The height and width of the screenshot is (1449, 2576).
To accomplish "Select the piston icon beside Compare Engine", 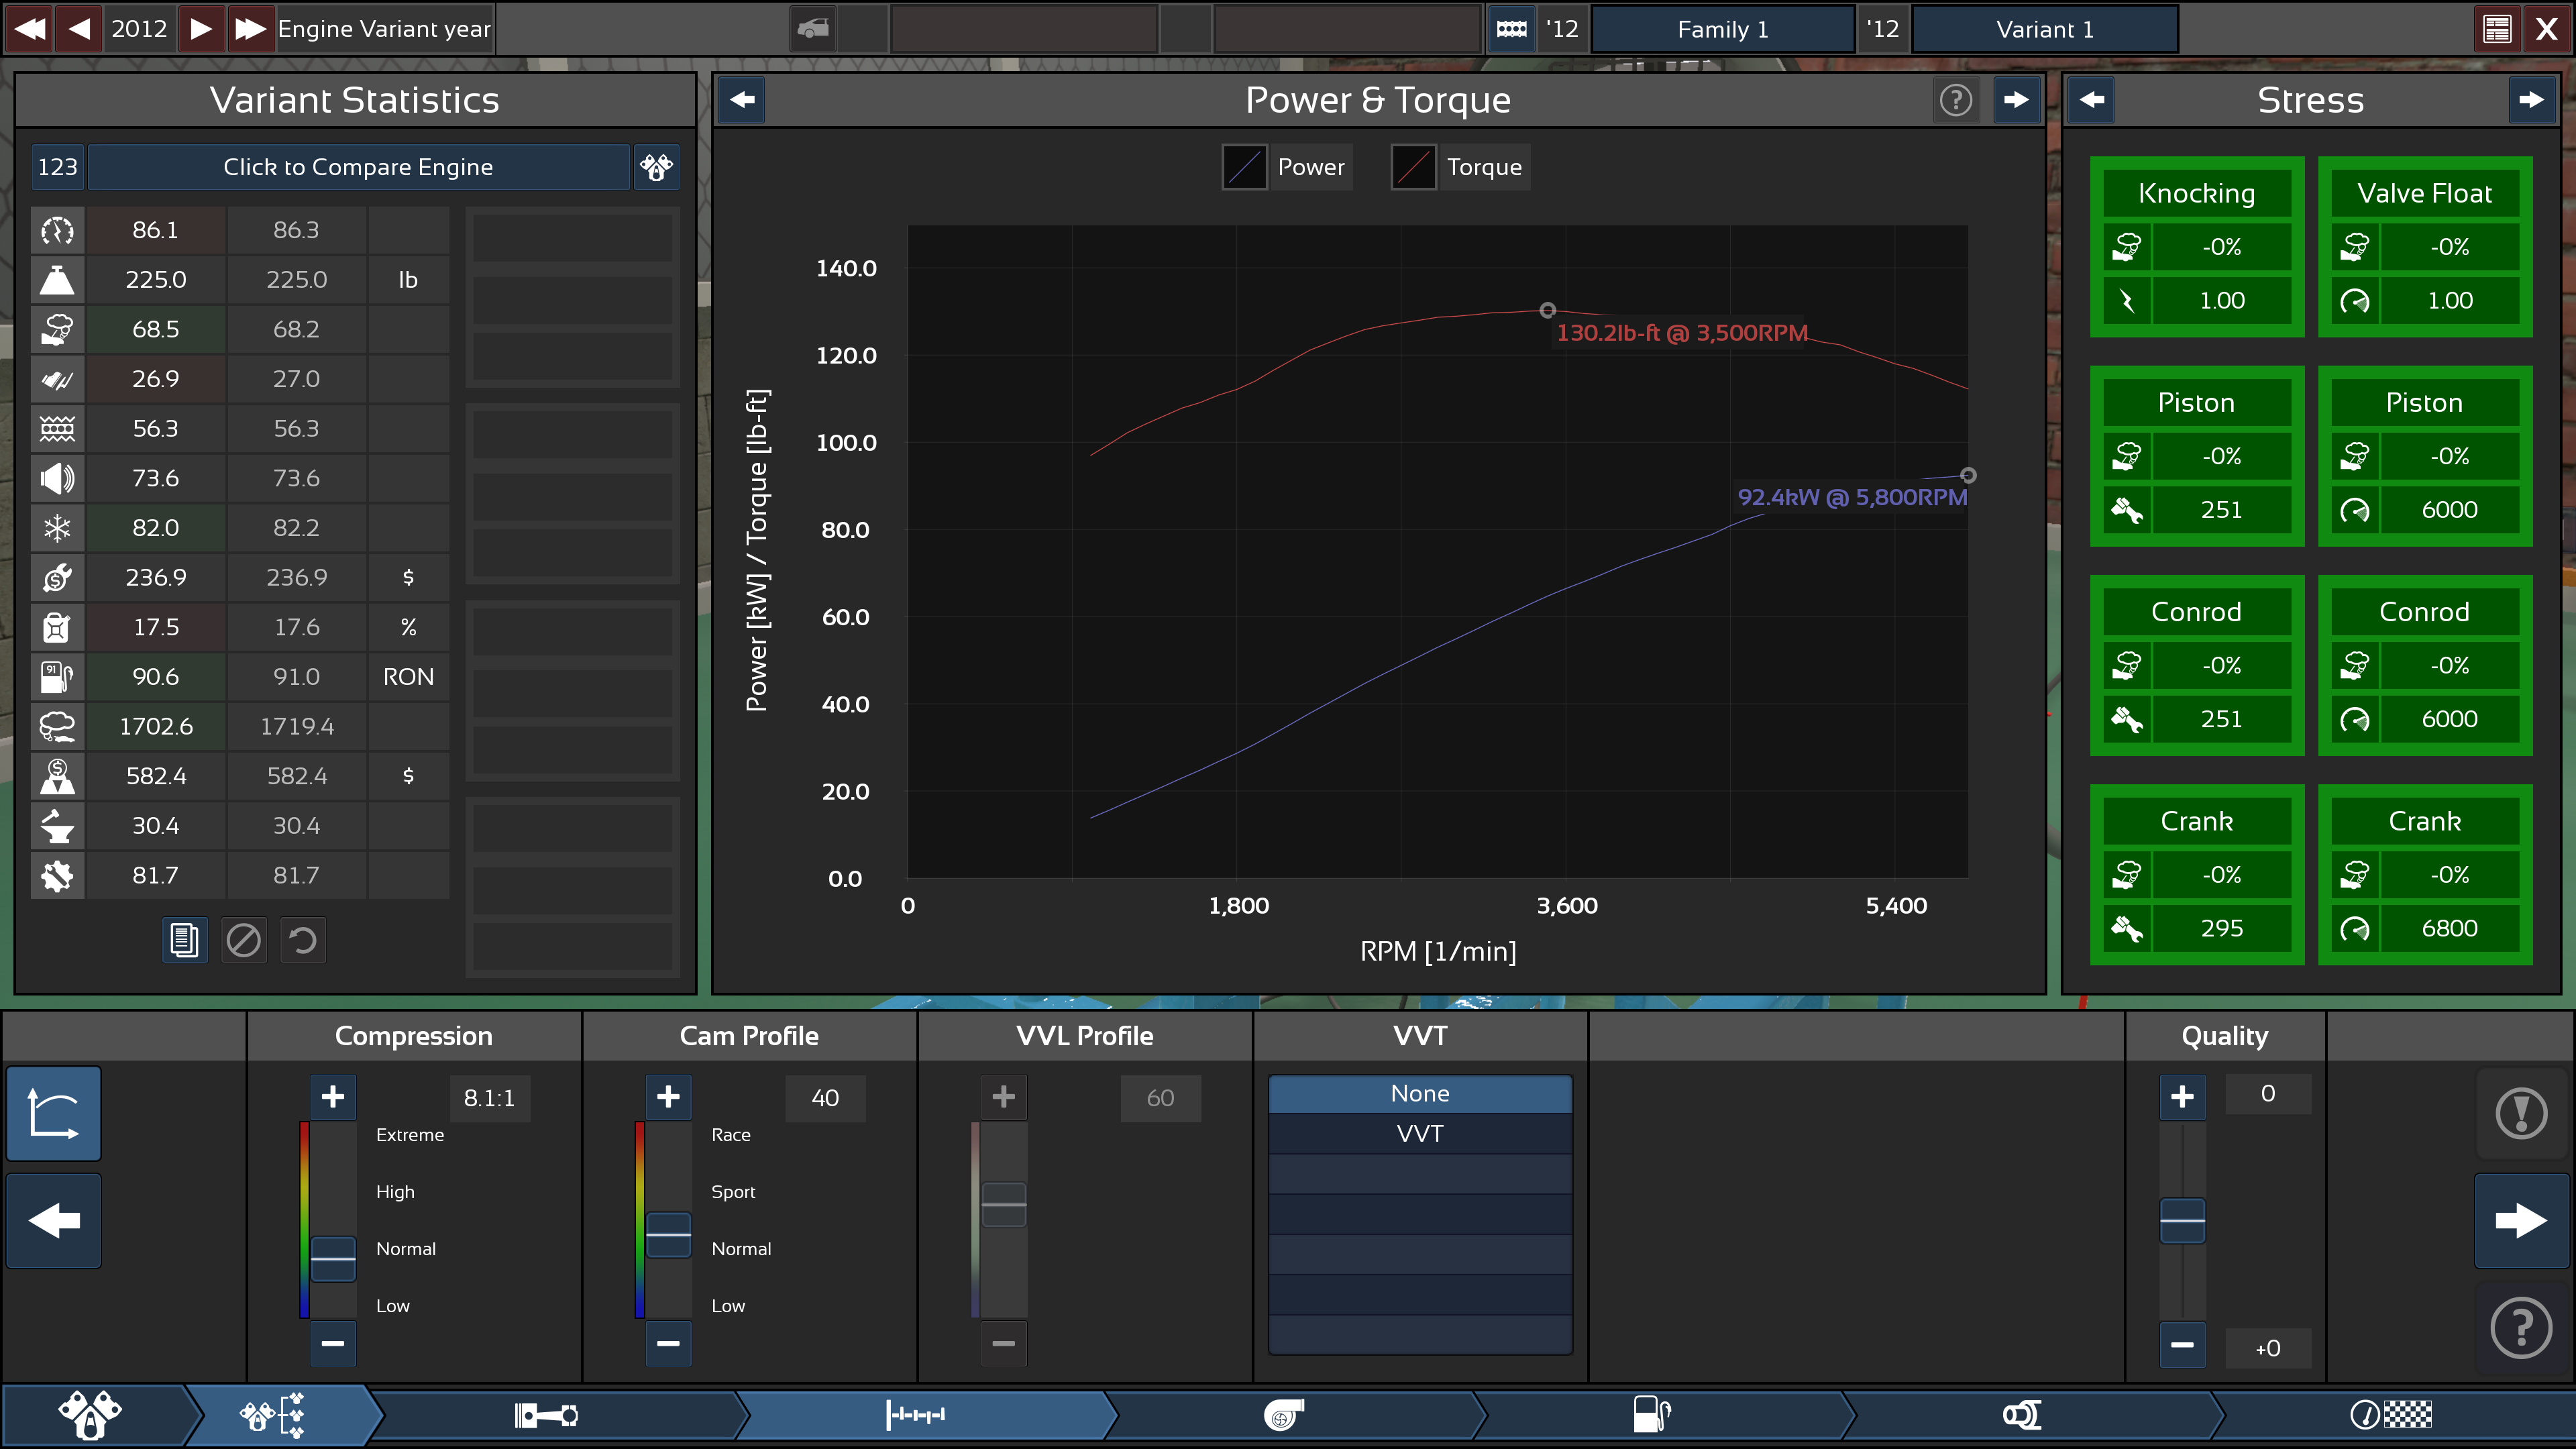I will click(x=656, y=167).
